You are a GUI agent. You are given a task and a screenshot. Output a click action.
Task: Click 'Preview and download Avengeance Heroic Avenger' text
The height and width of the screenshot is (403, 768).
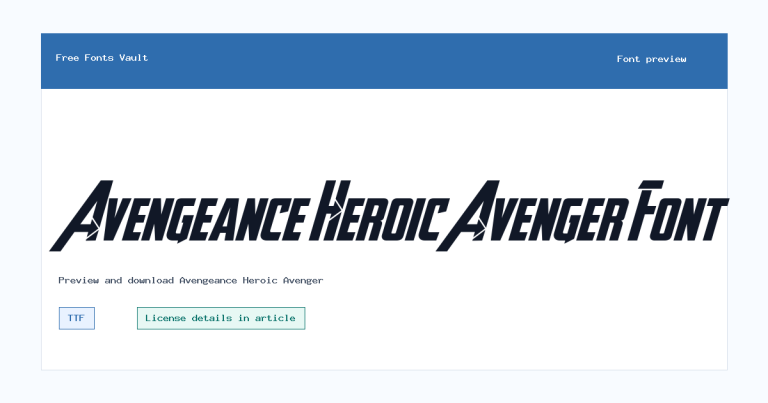coord(191,281)
